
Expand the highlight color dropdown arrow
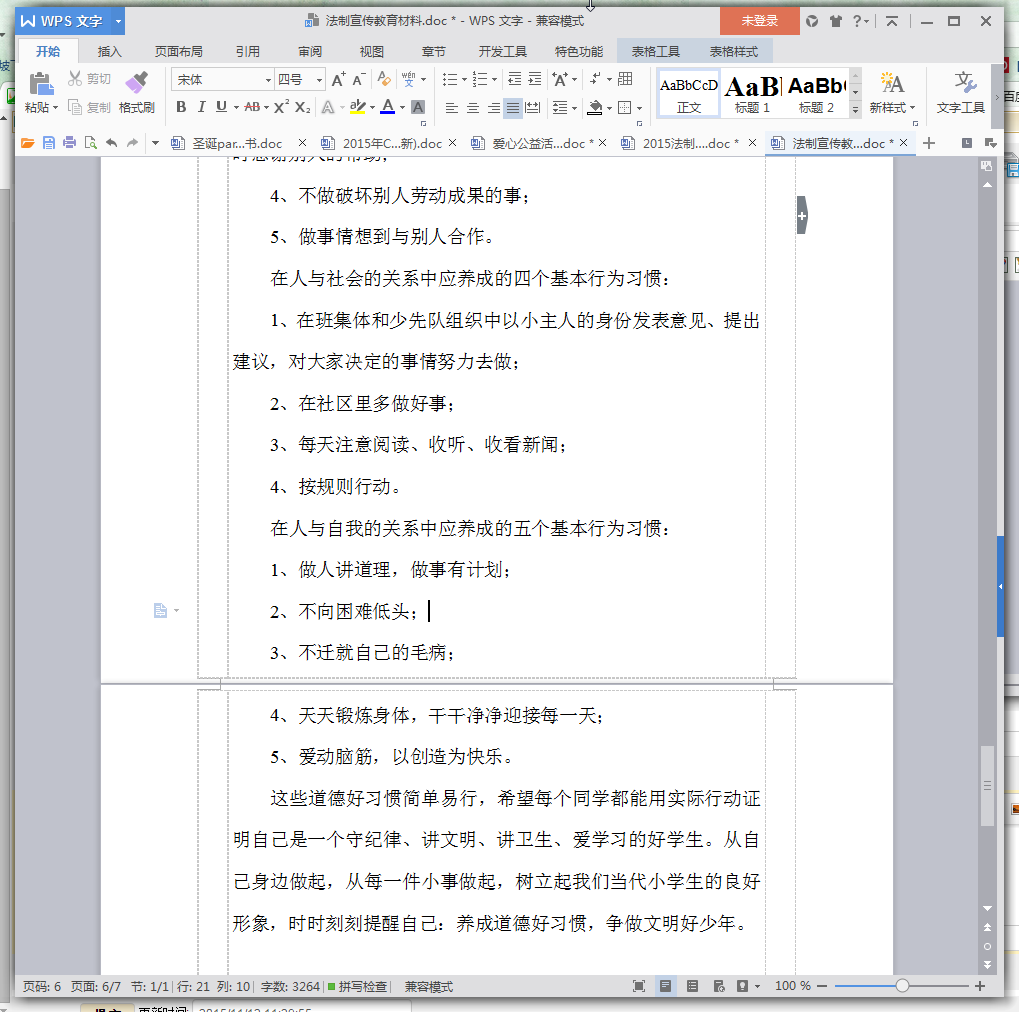click(x=372, y=107)
